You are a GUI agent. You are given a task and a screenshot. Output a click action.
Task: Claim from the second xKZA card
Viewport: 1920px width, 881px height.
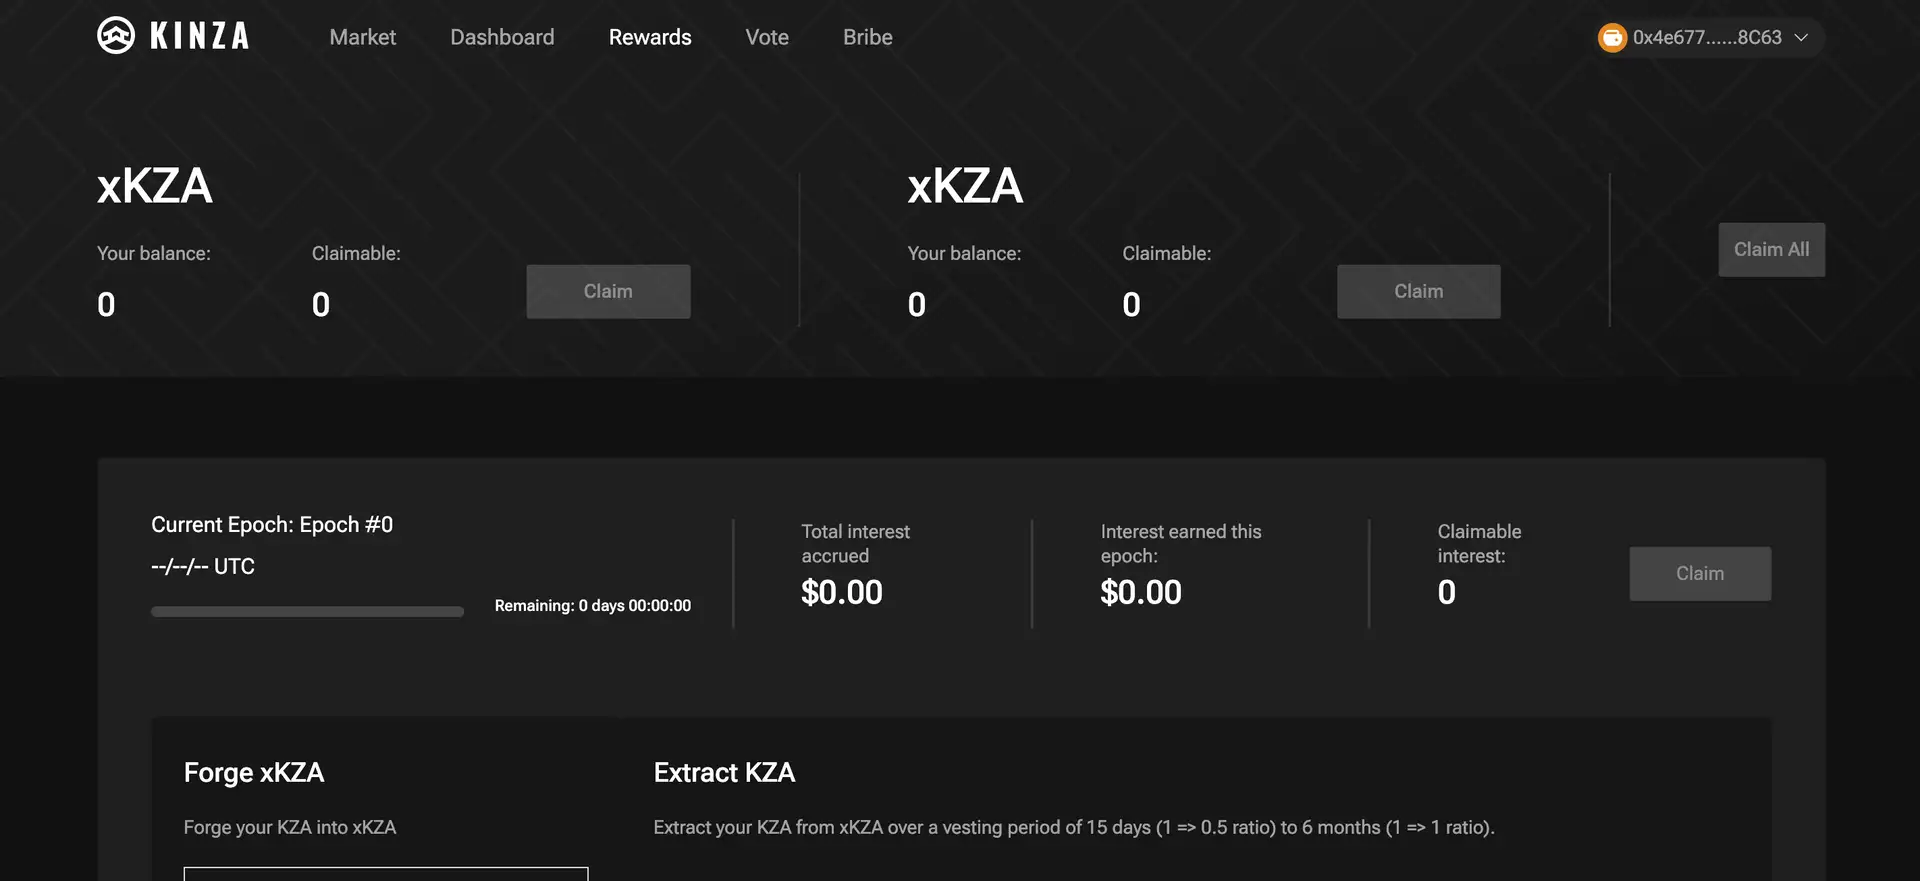pyautogui.click(x=1418, y=292)
